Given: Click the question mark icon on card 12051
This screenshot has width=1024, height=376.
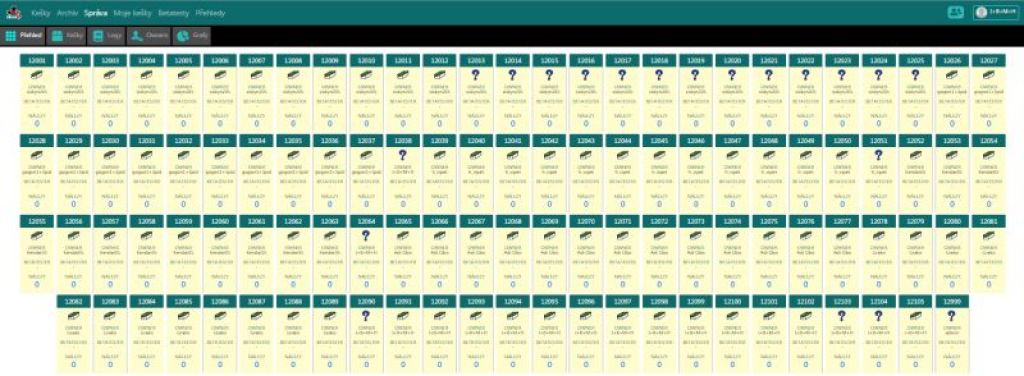Looking at the screenshot, I should point(879,155).
